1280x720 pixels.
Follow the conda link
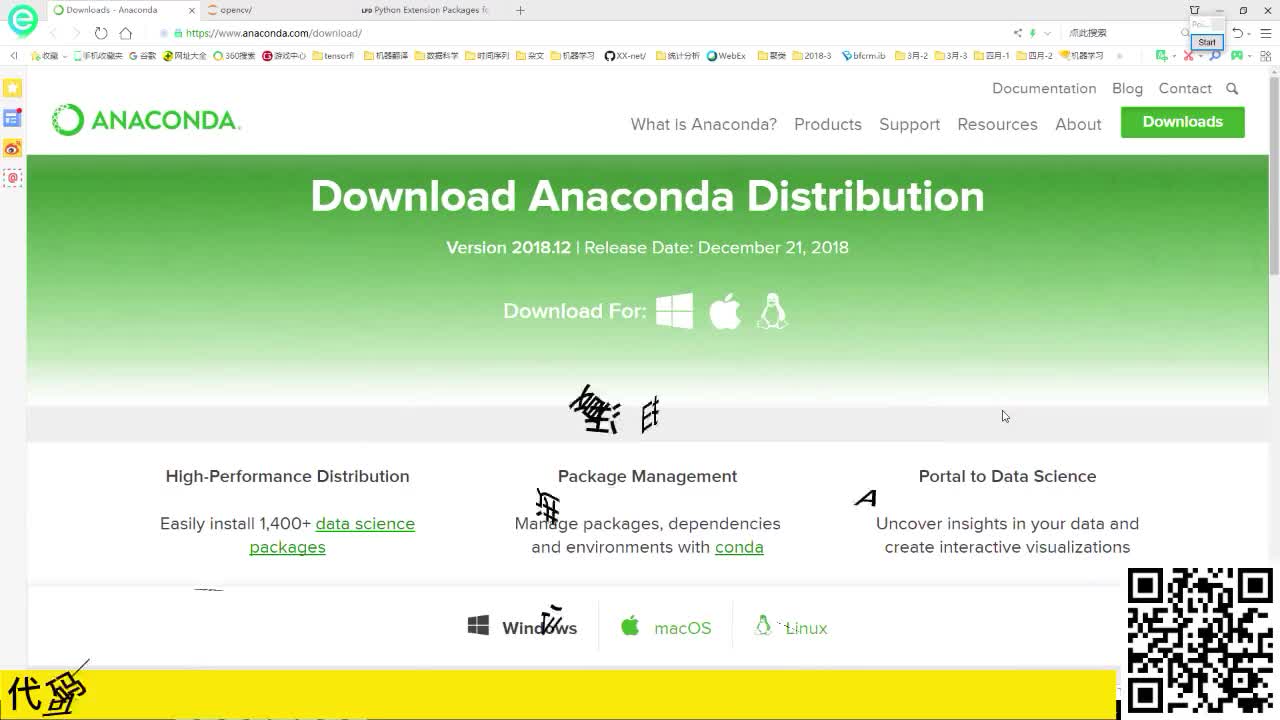739,547
